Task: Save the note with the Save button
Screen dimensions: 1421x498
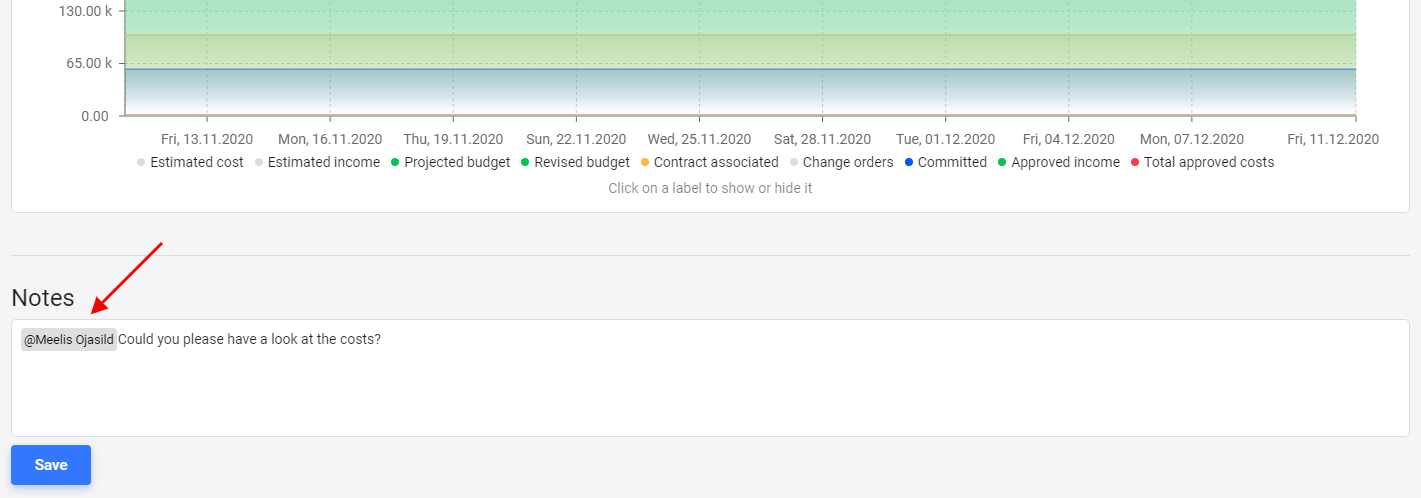Action: pos(51,465)
